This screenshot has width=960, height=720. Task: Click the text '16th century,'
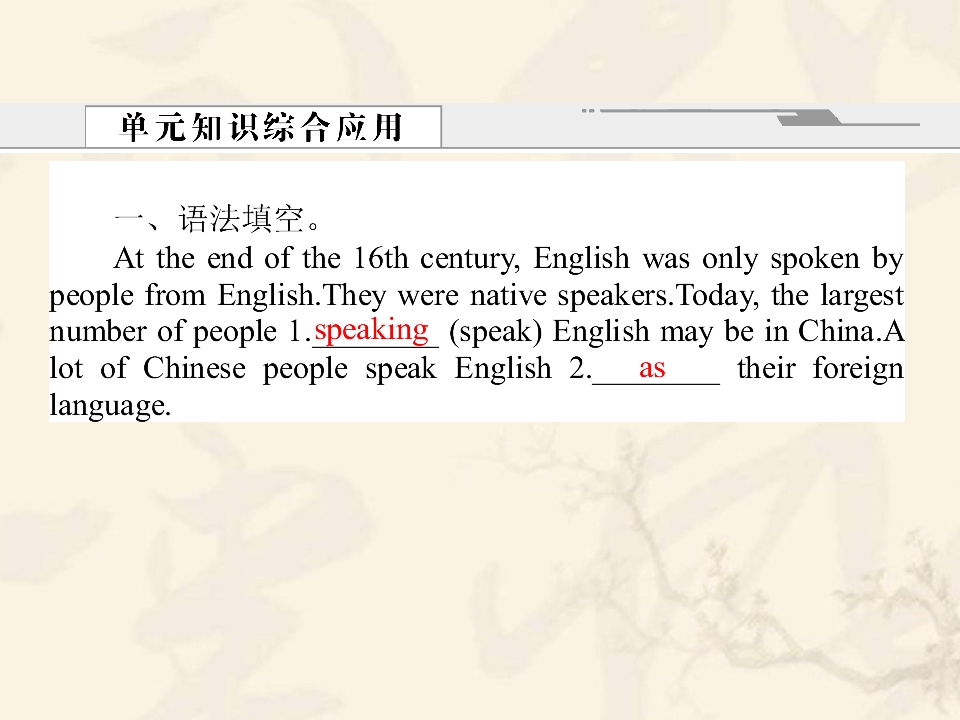(437, 258)
